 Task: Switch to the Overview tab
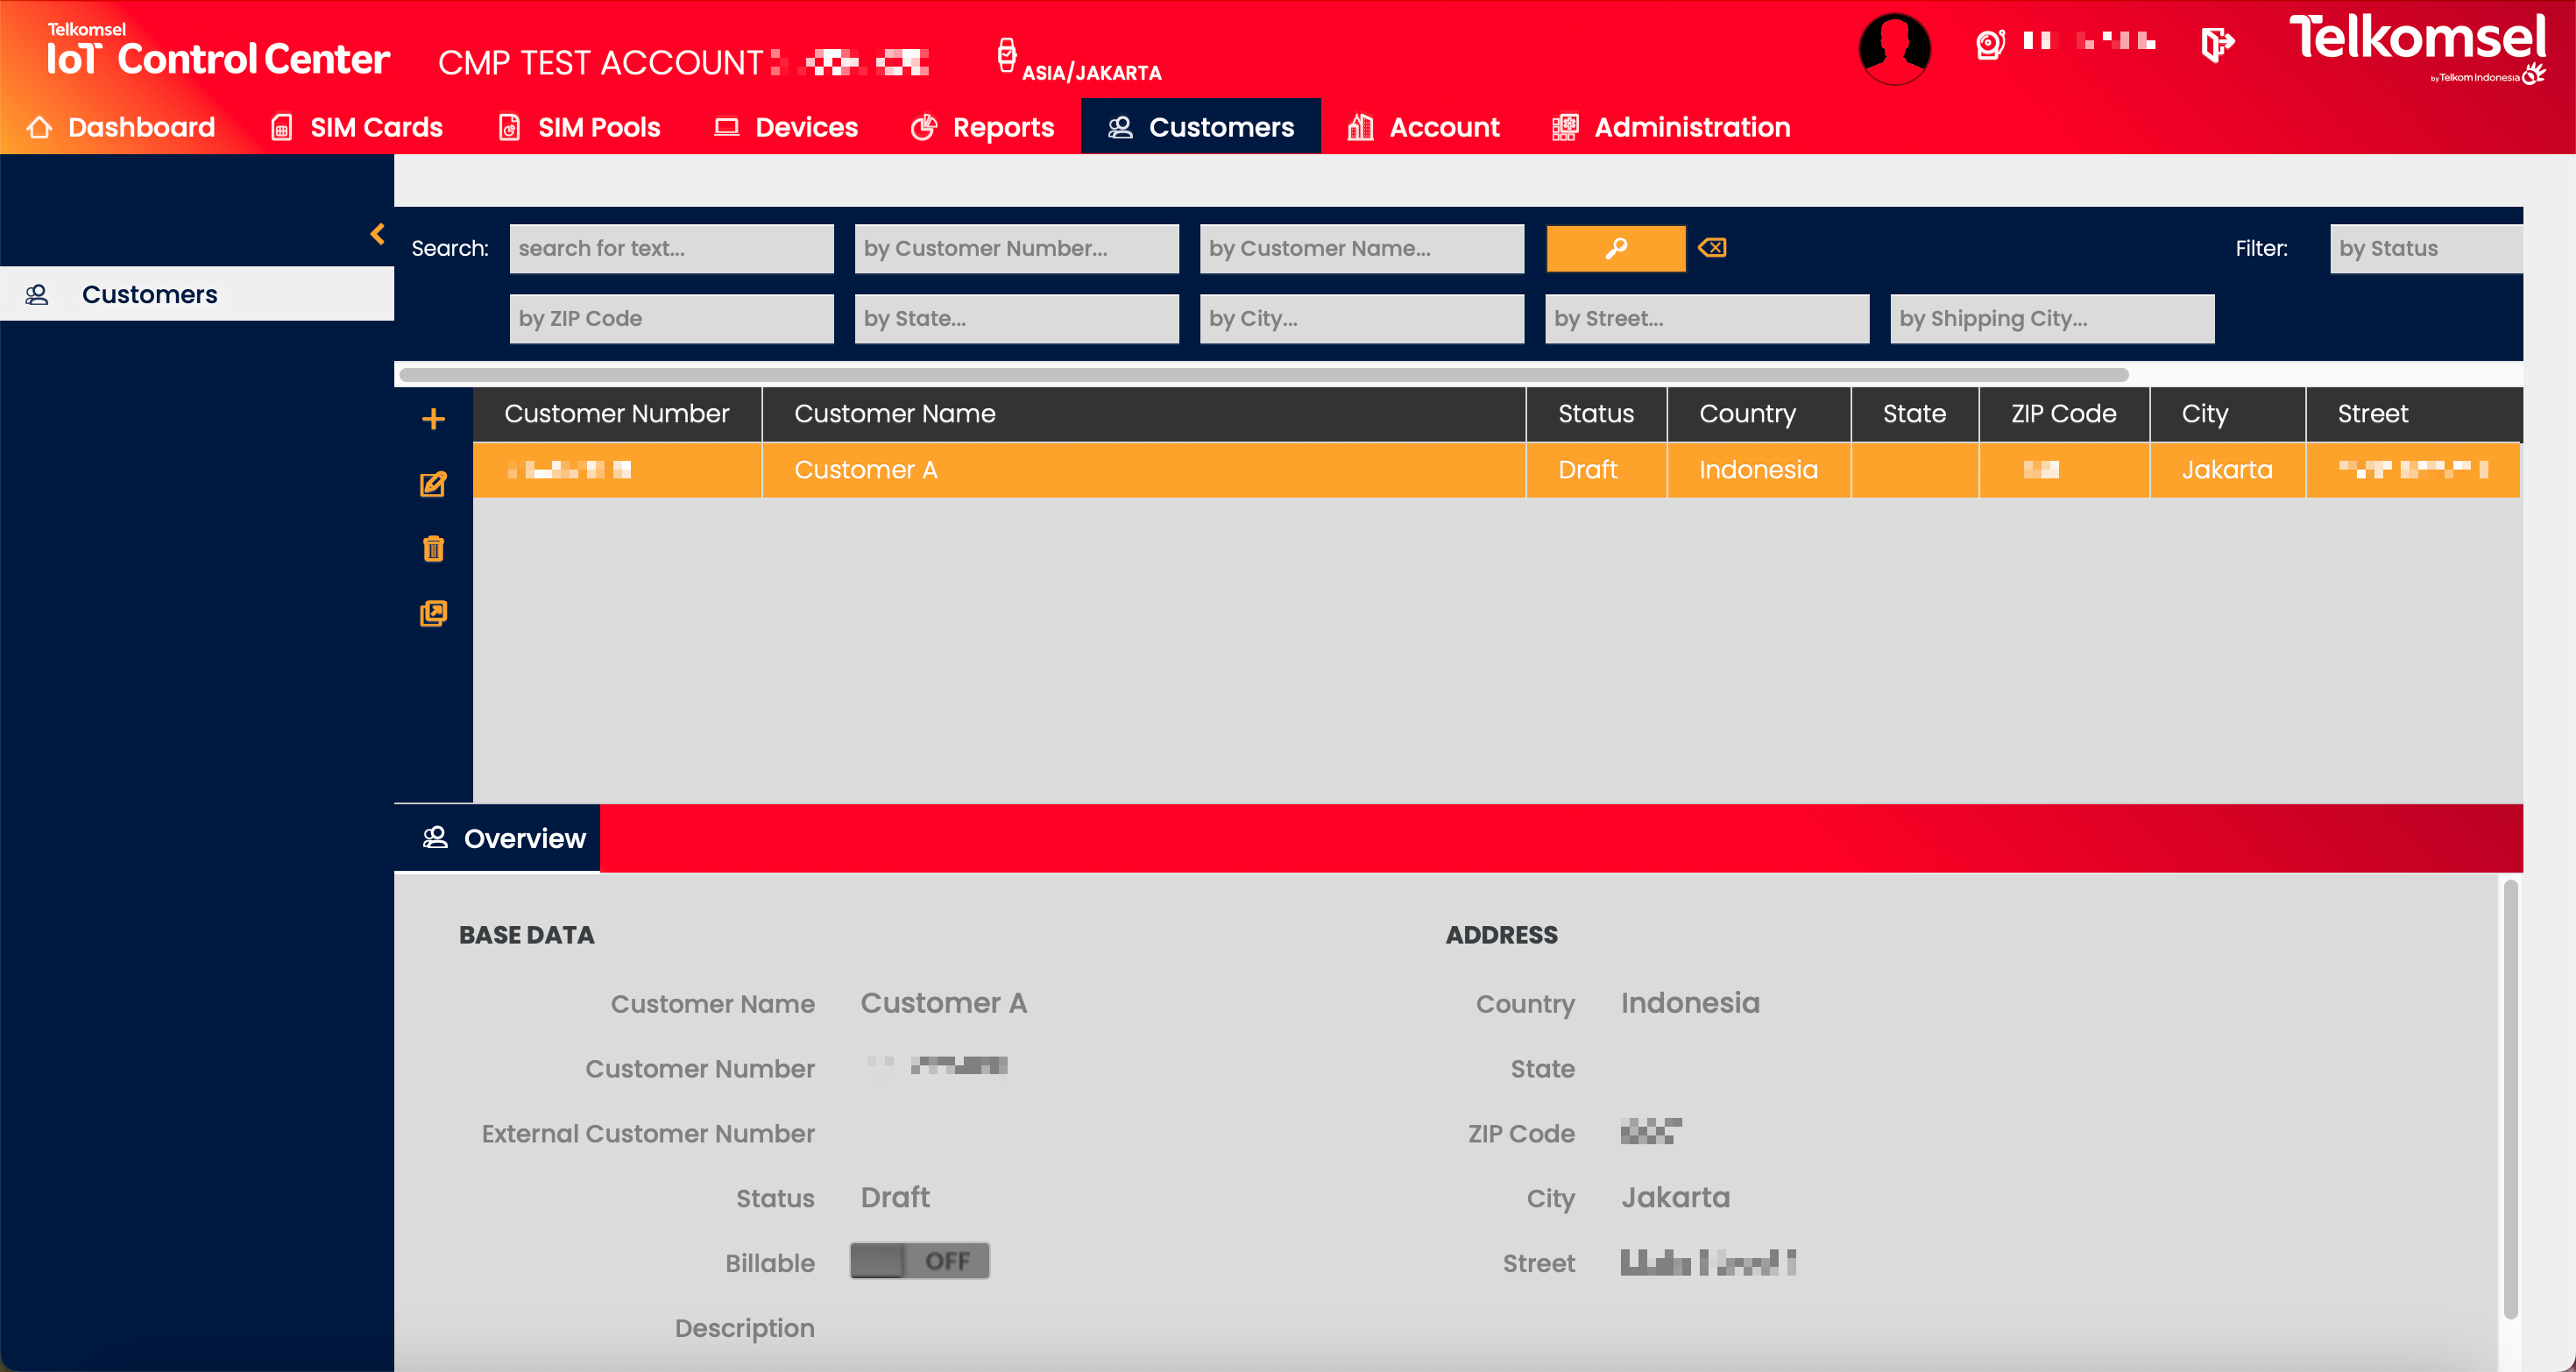pyautogui.click(x=505, y=838)
